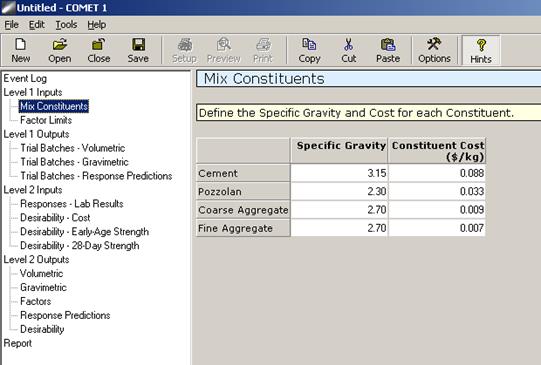
Task: Select Event Log in the tree
Action: 25,78
